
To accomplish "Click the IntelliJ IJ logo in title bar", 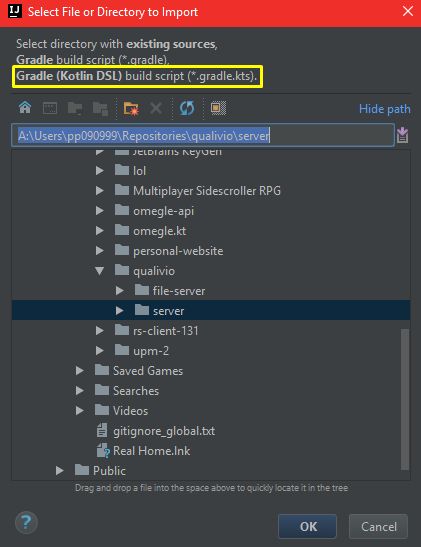I will [x=15, y=11].
